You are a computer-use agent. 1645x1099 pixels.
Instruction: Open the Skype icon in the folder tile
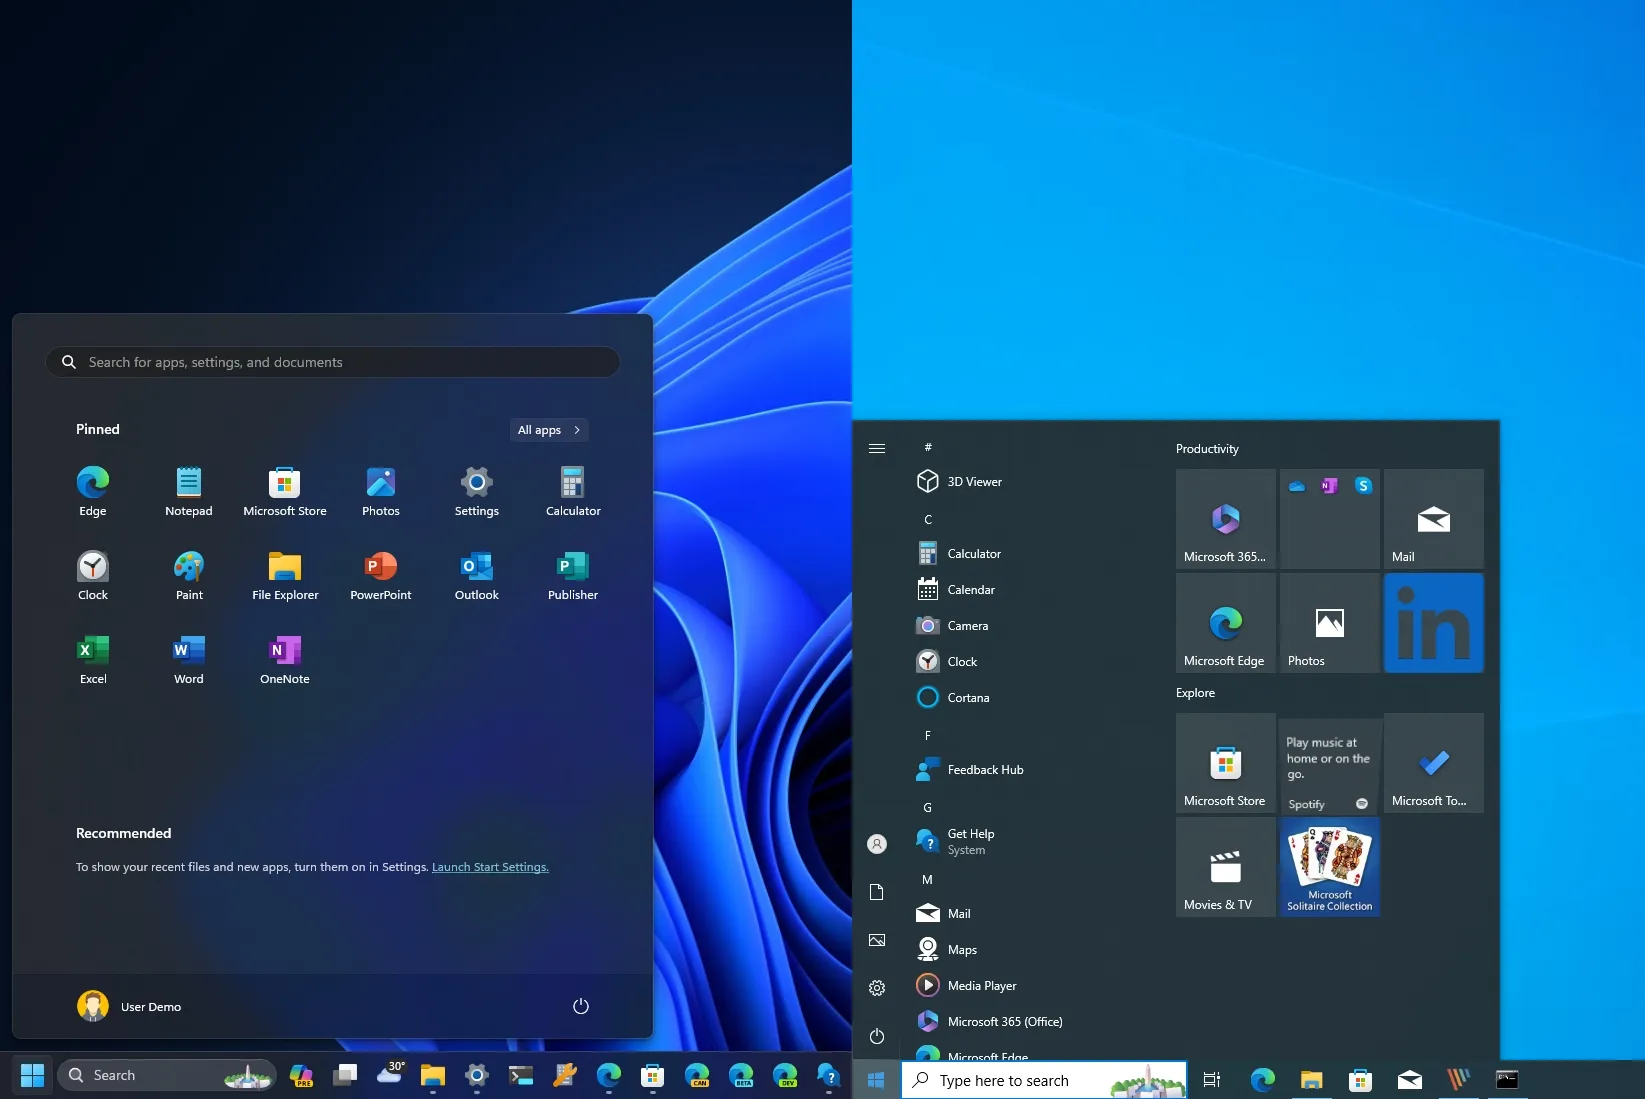(1363, 486)
